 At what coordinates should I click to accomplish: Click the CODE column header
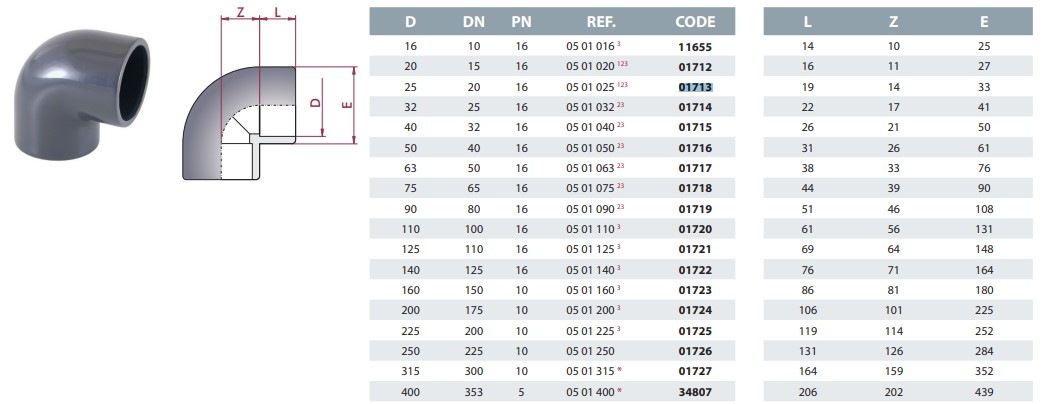tap(695, 21)
